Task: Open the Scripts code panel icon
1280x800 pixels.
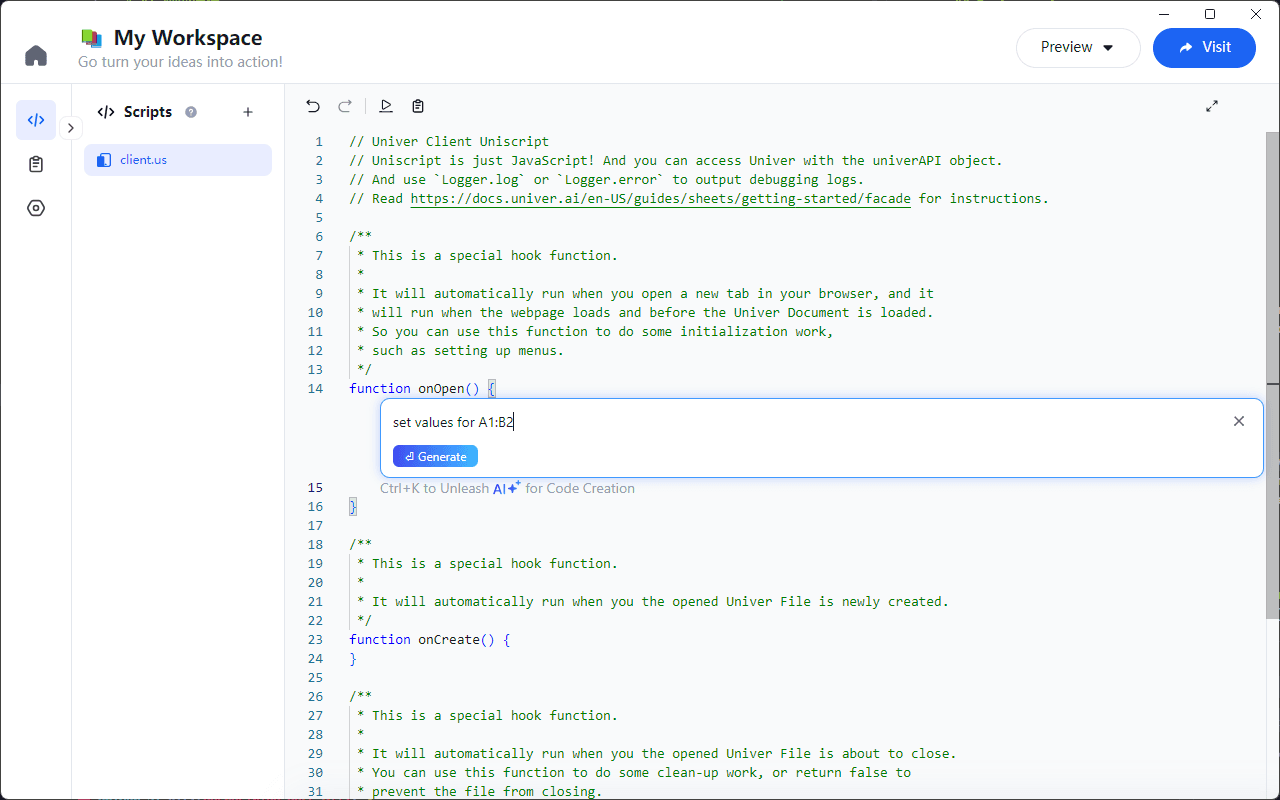Action: click(x=36, y=120)
